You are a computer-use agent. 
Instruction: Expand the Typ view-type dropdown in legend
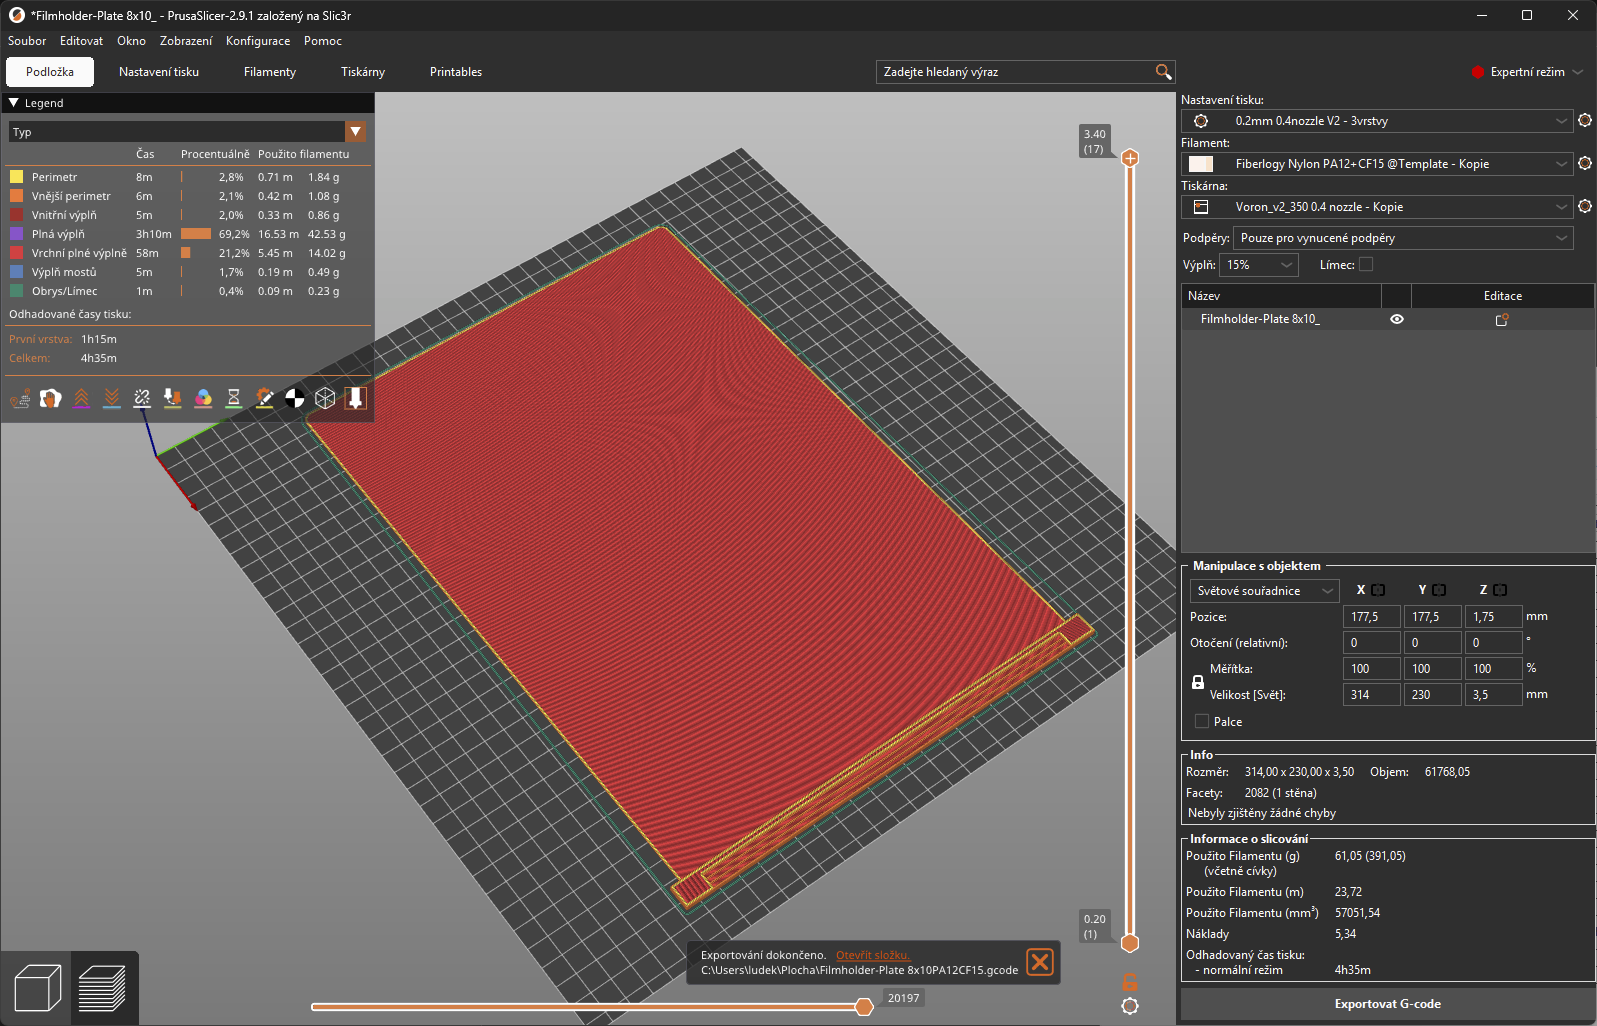tap(355, 132)
